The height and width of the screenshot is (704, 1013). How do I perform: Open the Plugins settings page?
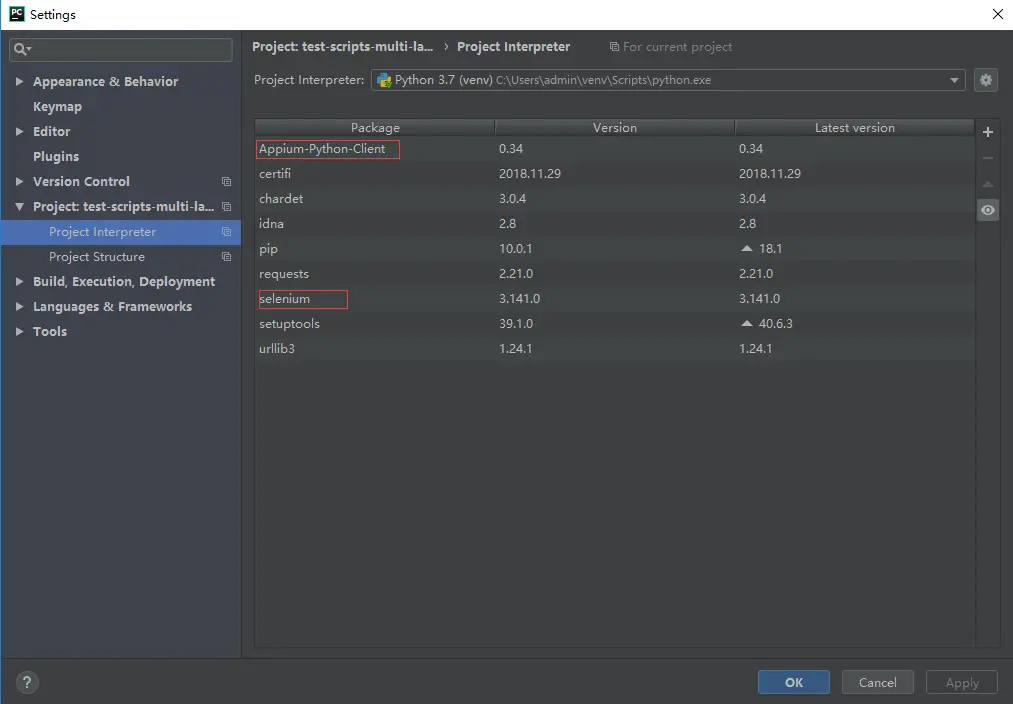pos(56,156)
